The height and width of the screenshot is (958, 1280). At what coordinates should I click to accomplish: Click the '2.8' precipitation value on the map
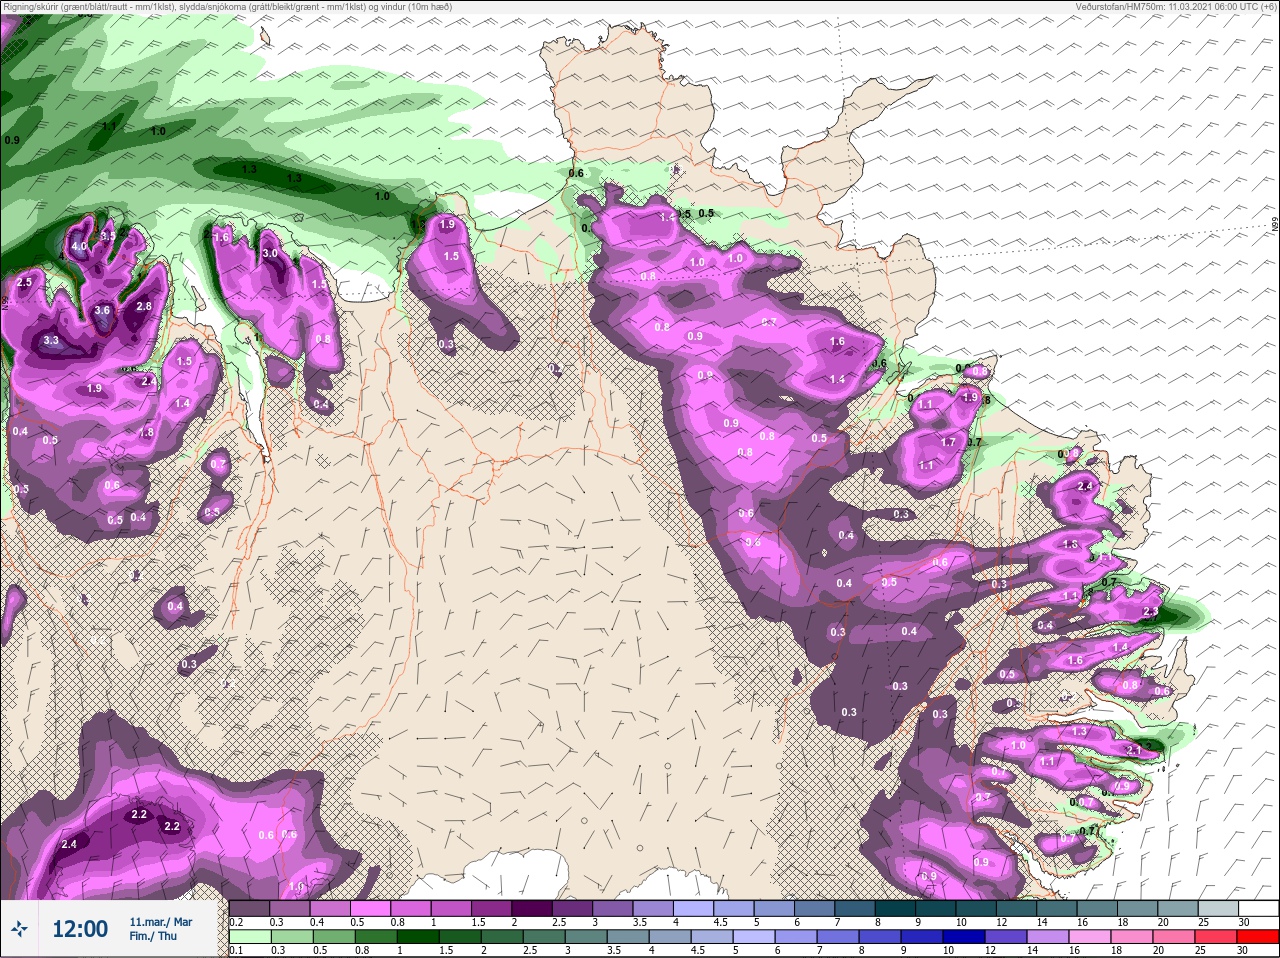tap(144, 306)
